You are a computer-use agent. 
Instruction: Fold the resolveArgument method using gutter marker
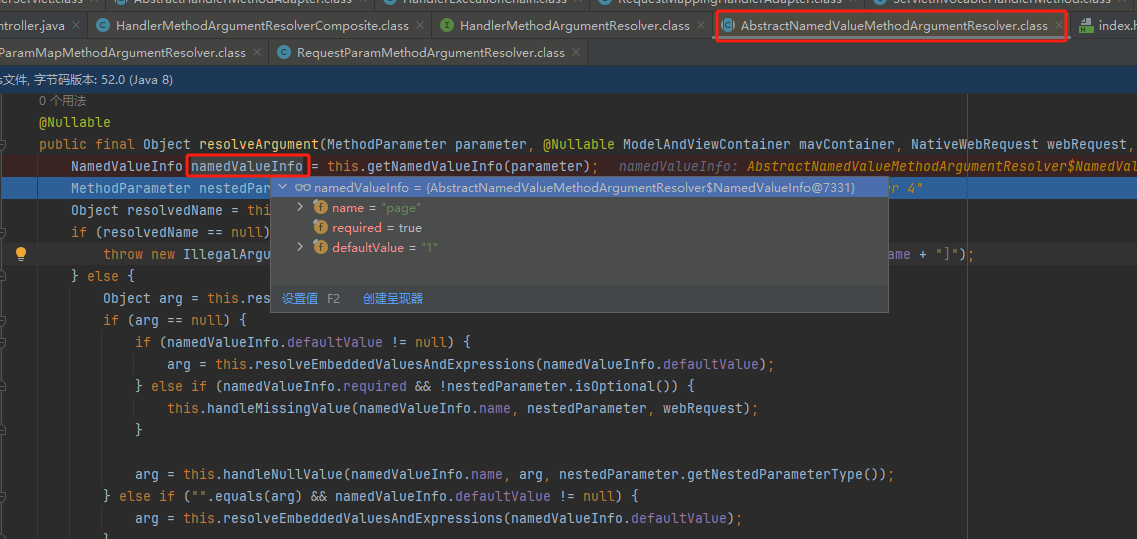tap(4, 144)
